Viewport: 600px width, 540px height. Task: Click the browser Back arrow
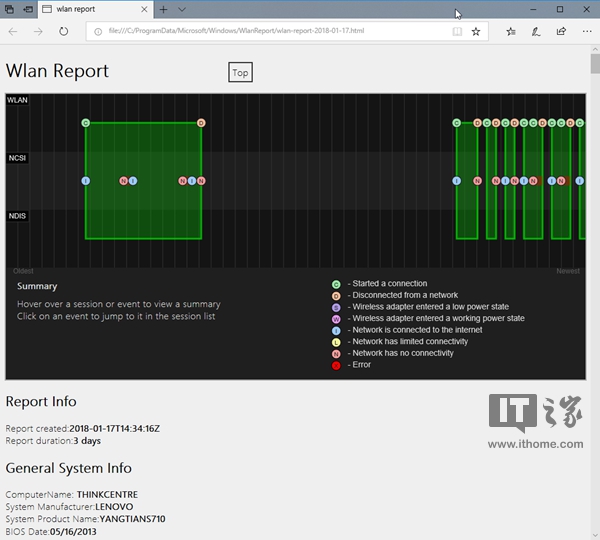[x=13, y=31]
